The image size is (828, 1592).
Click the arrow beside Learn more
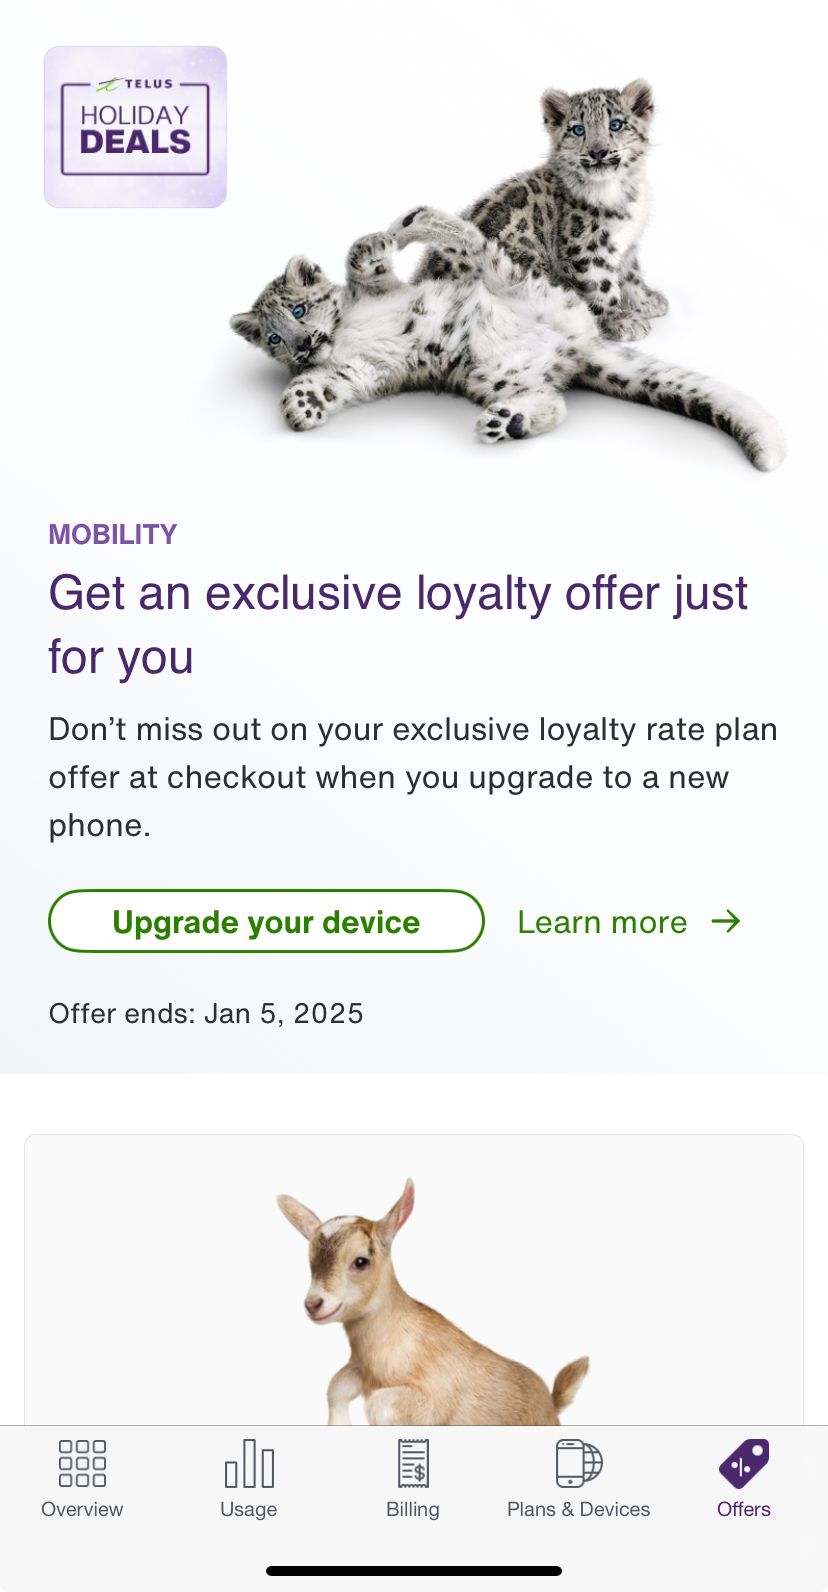pos(726,921)
